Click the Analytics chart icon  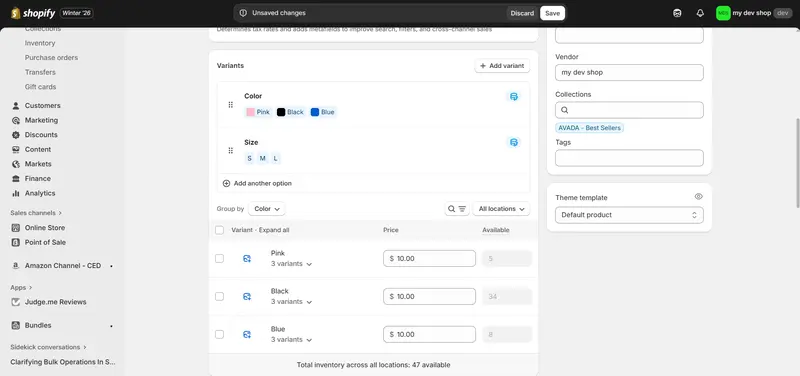coord(15,193)
